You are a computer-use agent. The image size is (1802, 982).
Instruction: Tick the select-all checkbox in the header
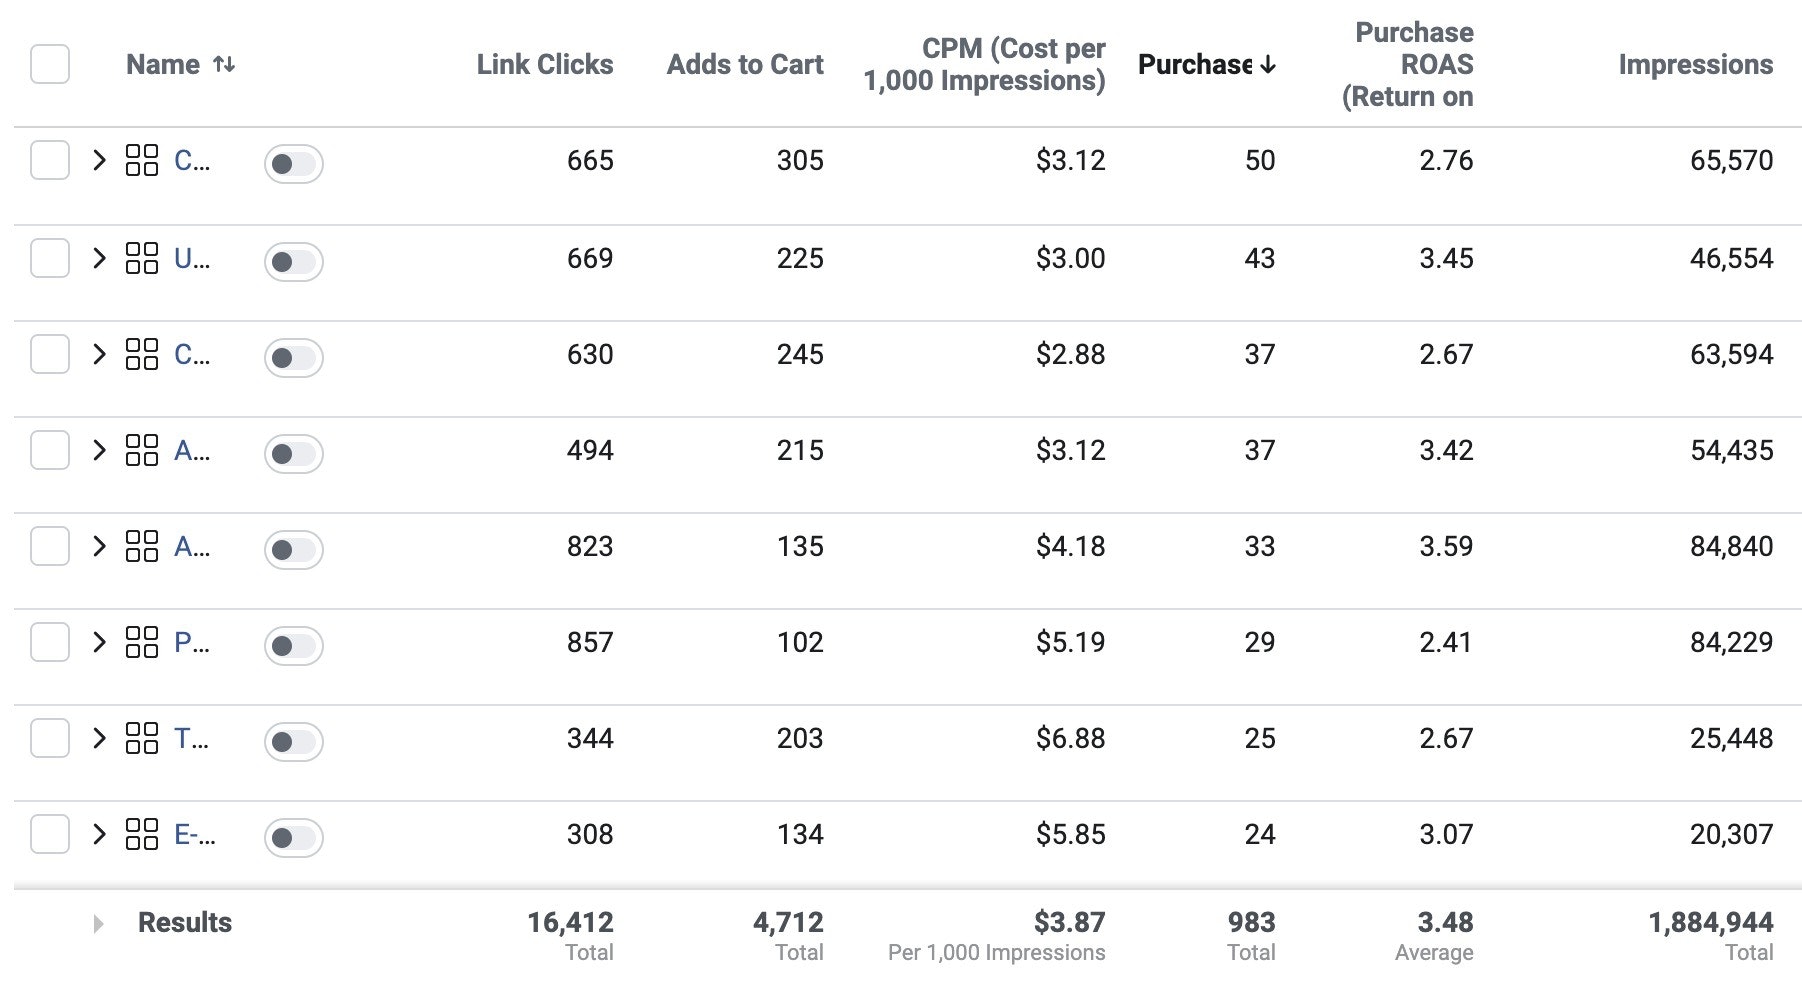coord(50,65)
